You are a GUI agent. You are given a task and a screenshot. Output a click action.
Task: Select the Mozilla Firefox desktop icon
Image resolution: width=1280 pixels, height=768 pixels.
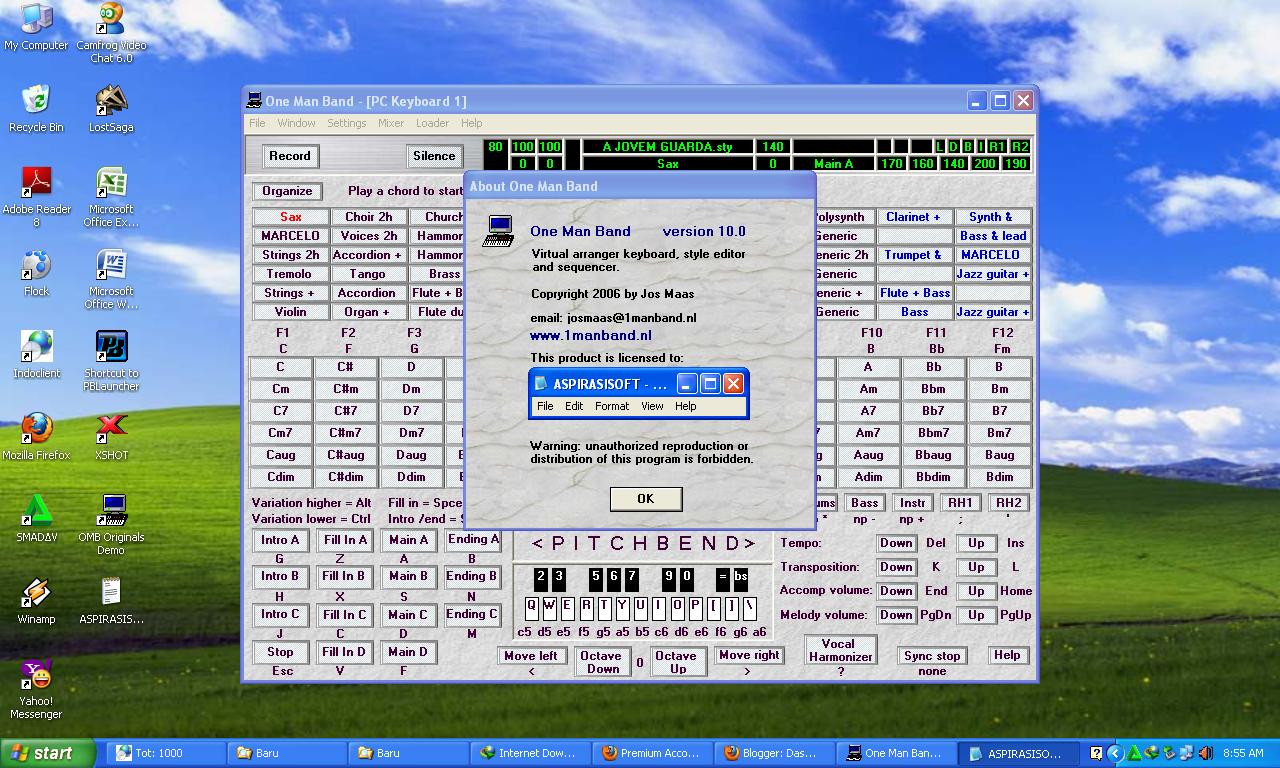(36, 437)
